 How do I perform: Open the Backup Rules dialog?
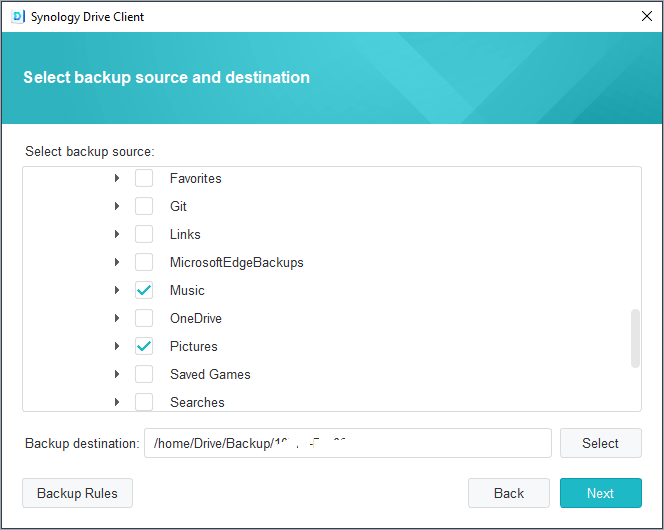coord(77,493)
